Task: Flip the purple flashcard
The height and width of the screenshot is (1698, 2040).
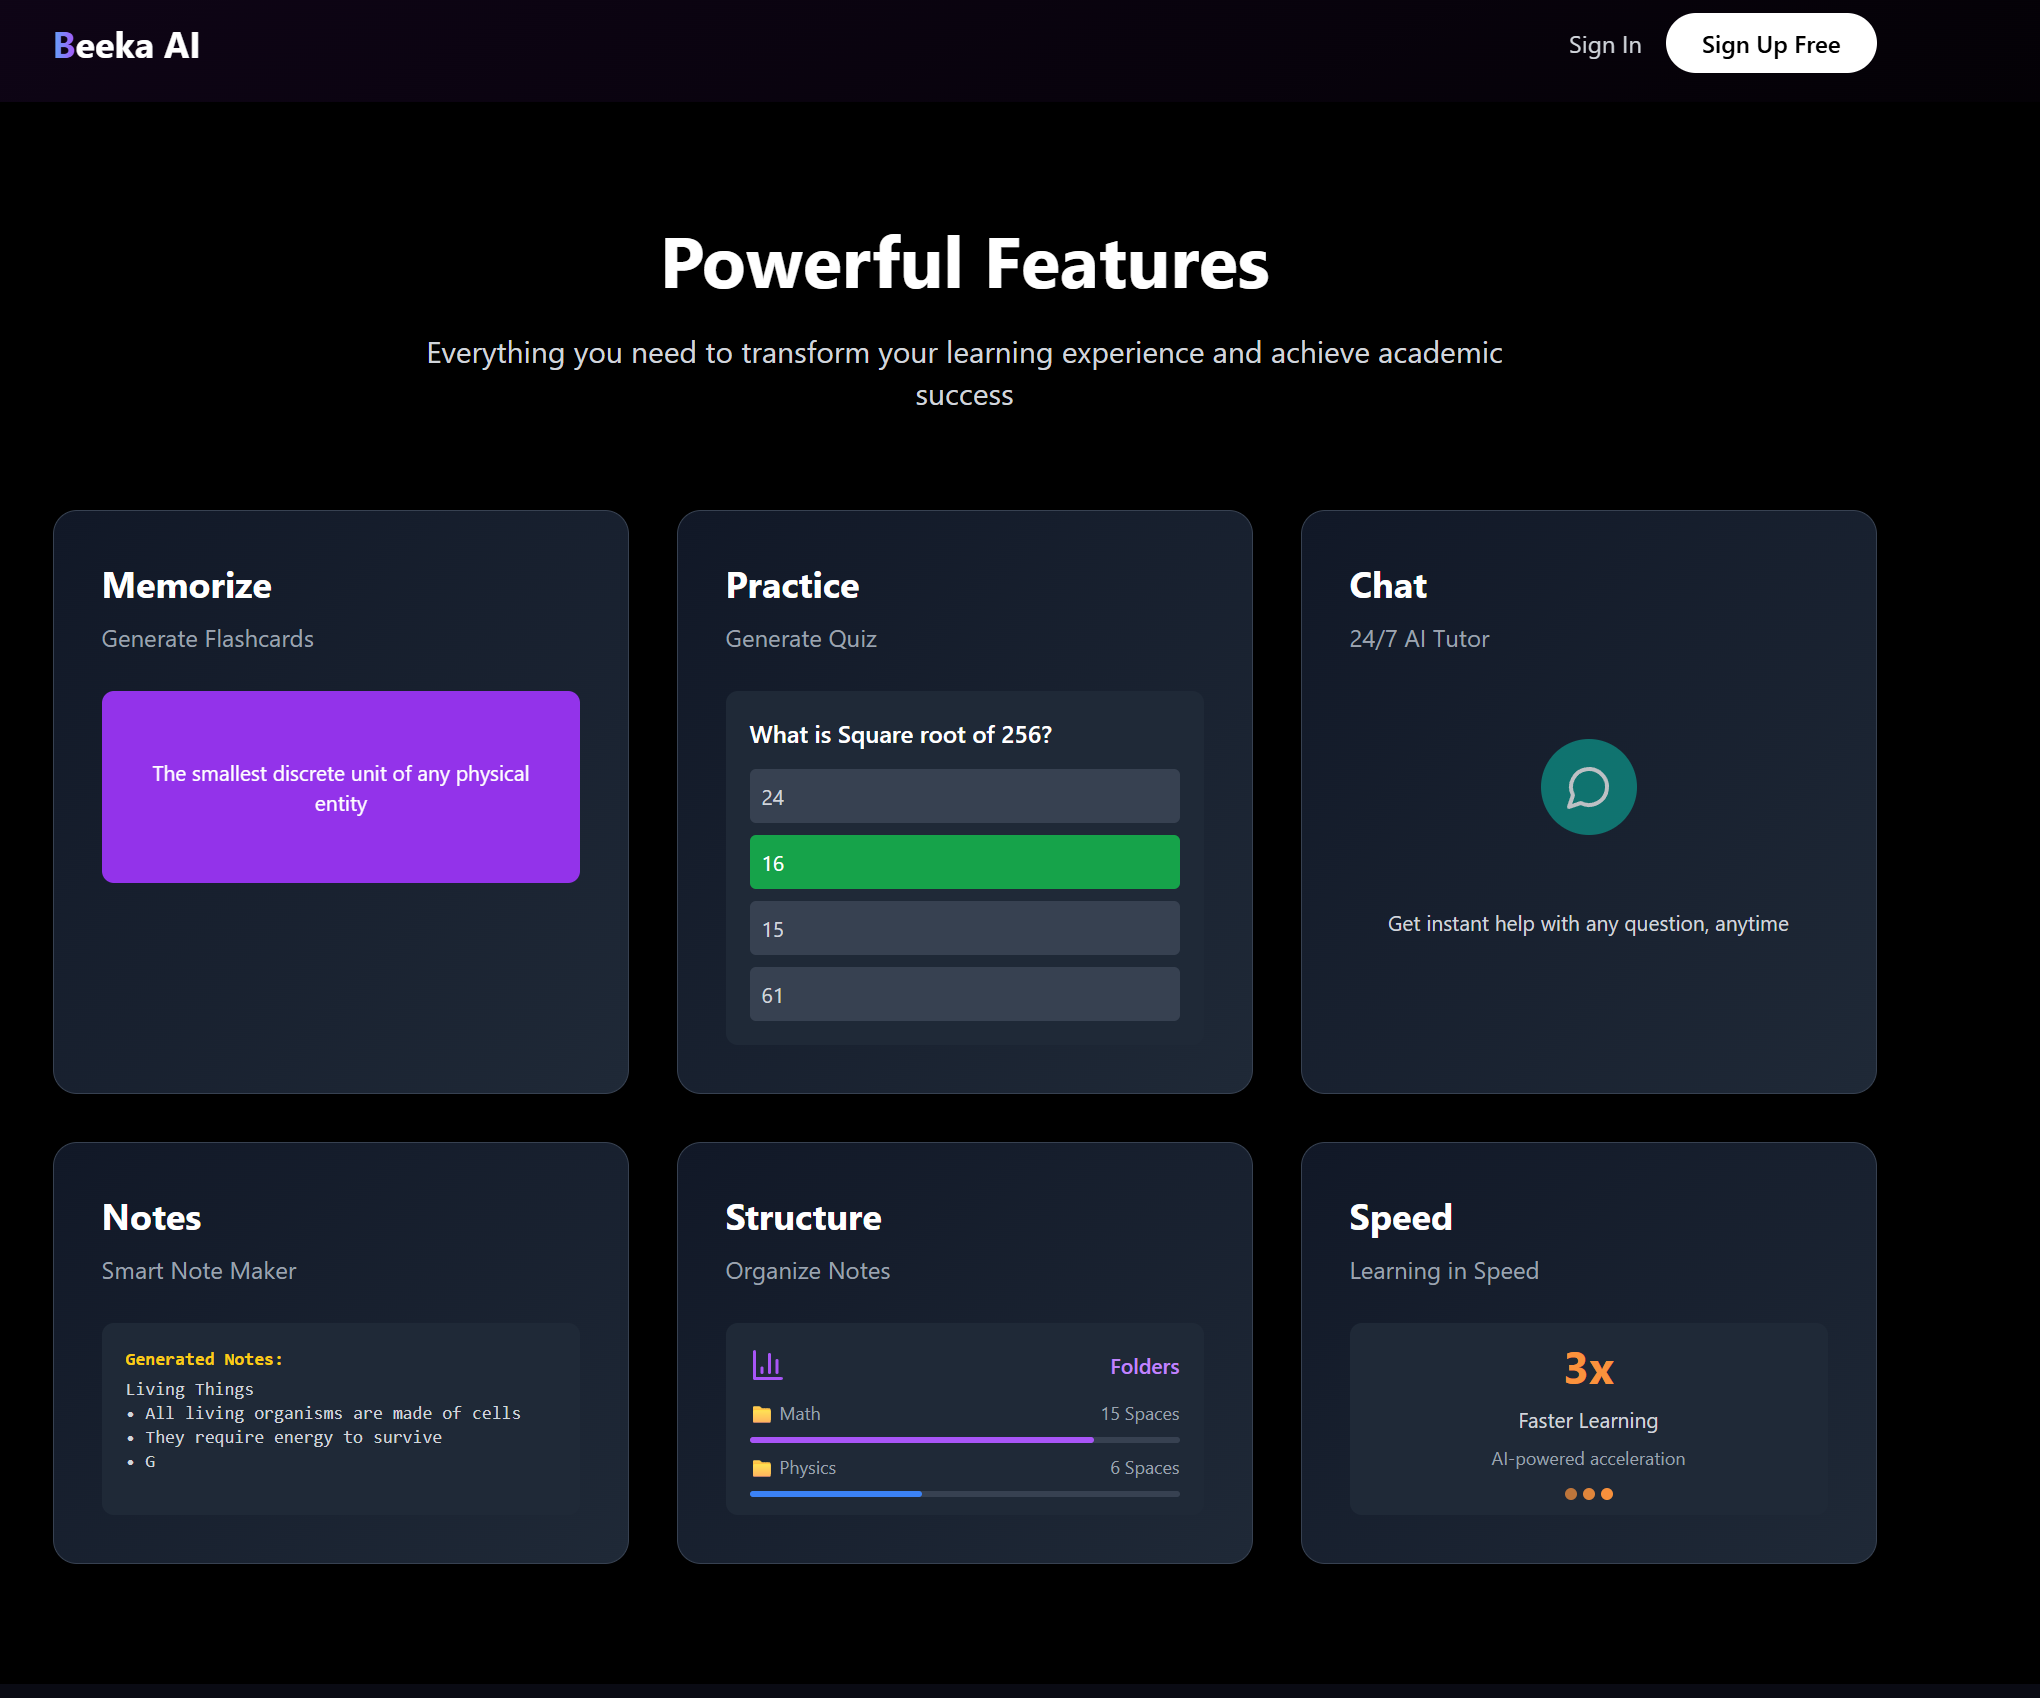Action: (341, 787)
